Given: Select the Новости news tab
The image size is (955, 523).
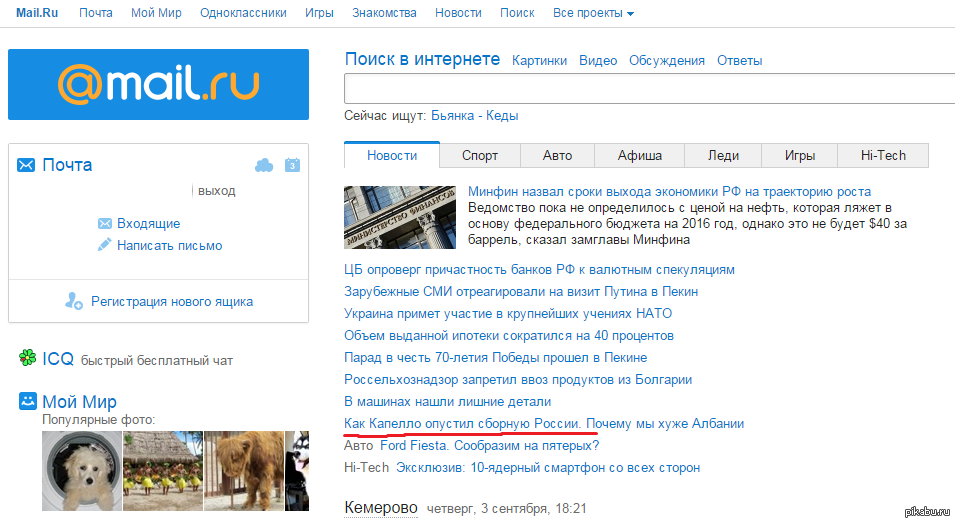Looking at the screenshot, I should point(392,155).
